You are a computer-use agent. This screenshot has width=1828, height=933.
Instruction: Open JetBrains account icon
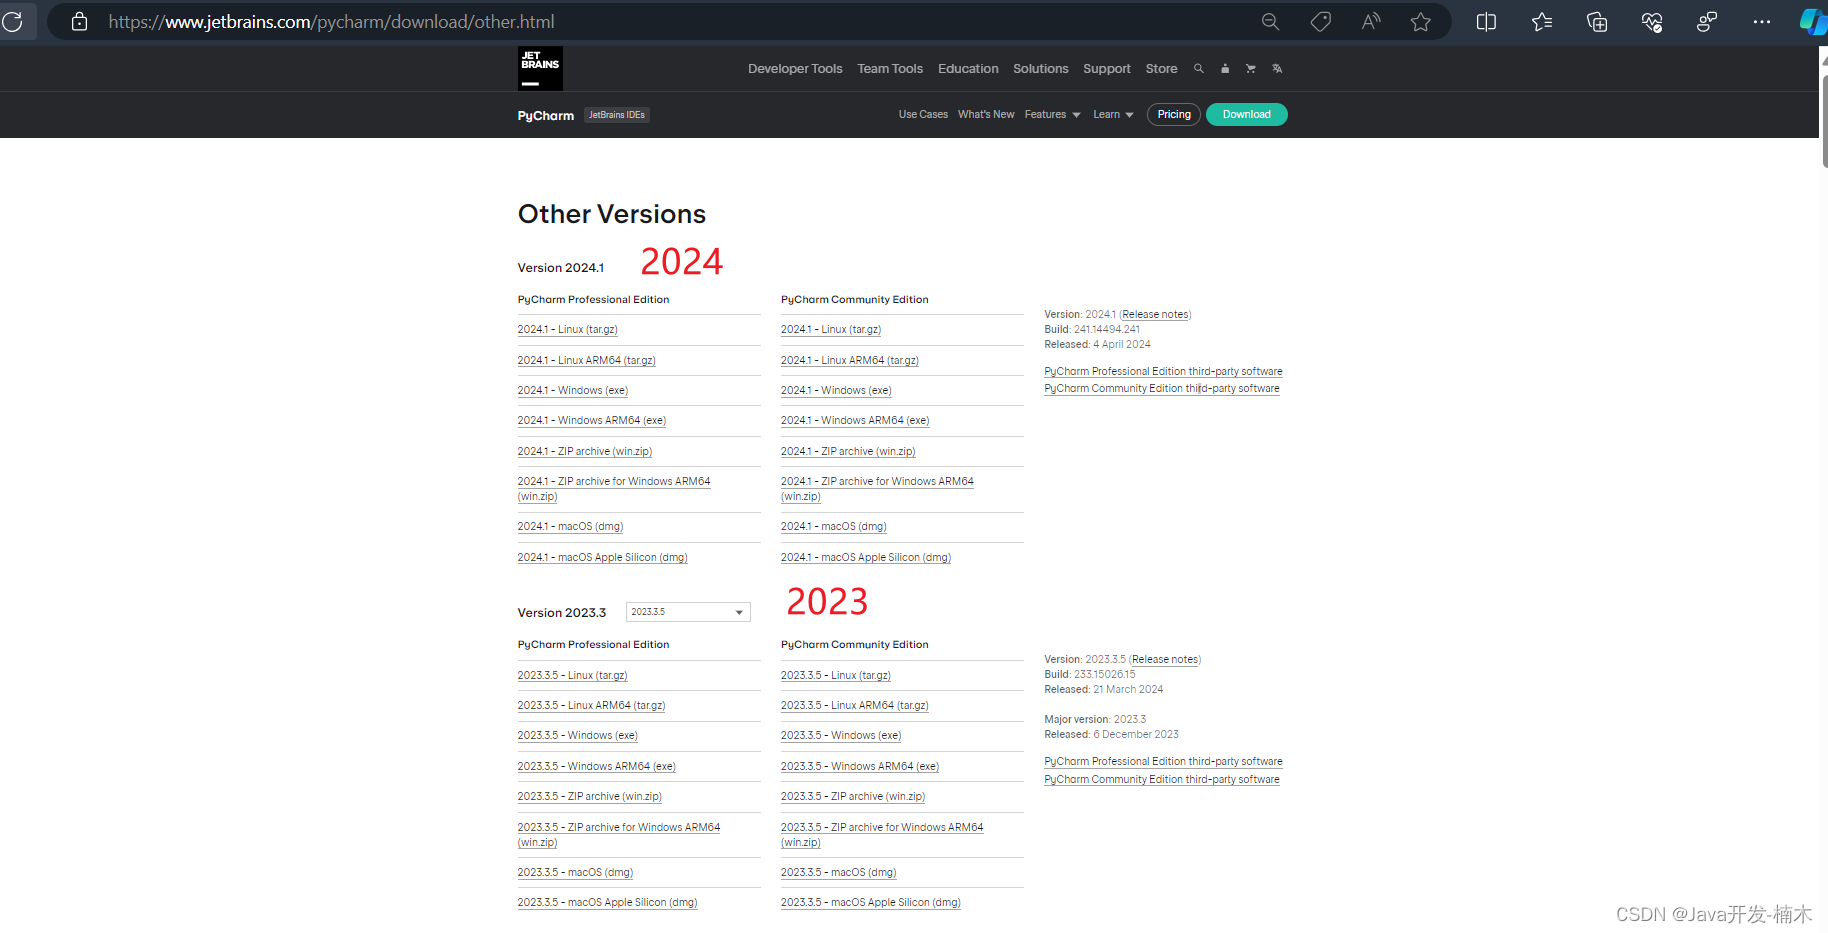point(1225,69)
